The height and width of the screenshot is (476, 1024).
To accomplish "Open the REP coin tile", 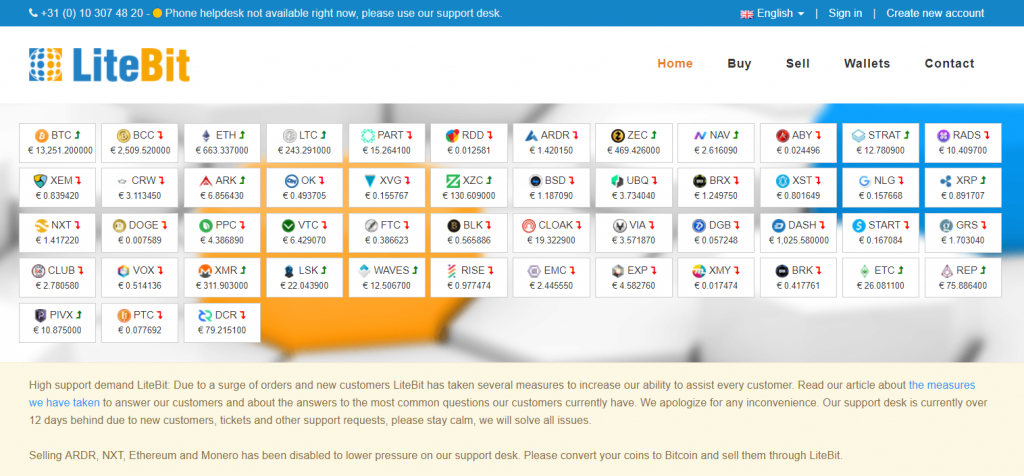I will coord(963,278).
